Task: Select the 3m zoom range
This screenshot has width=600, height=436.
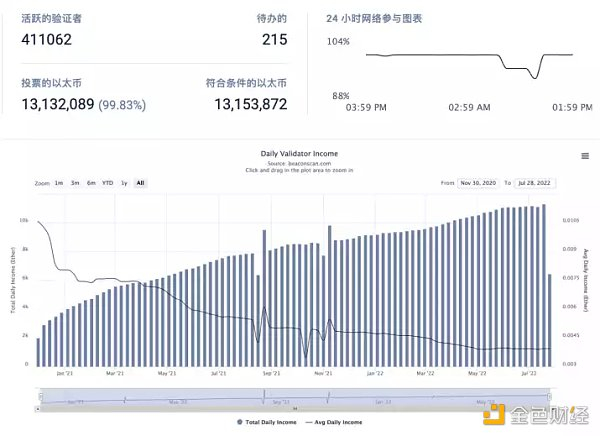Action: (x=75, y=183)
